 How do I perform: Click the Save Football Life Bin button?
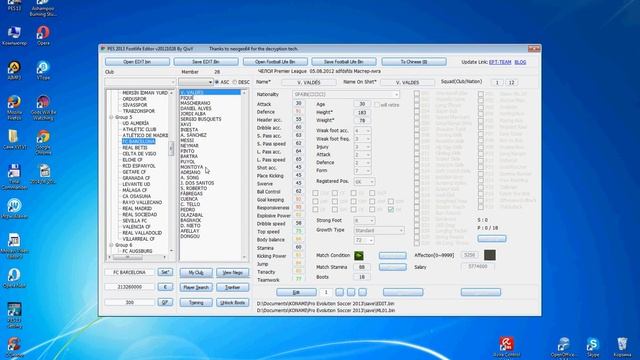pyautogui.click(x=344, y=62)
